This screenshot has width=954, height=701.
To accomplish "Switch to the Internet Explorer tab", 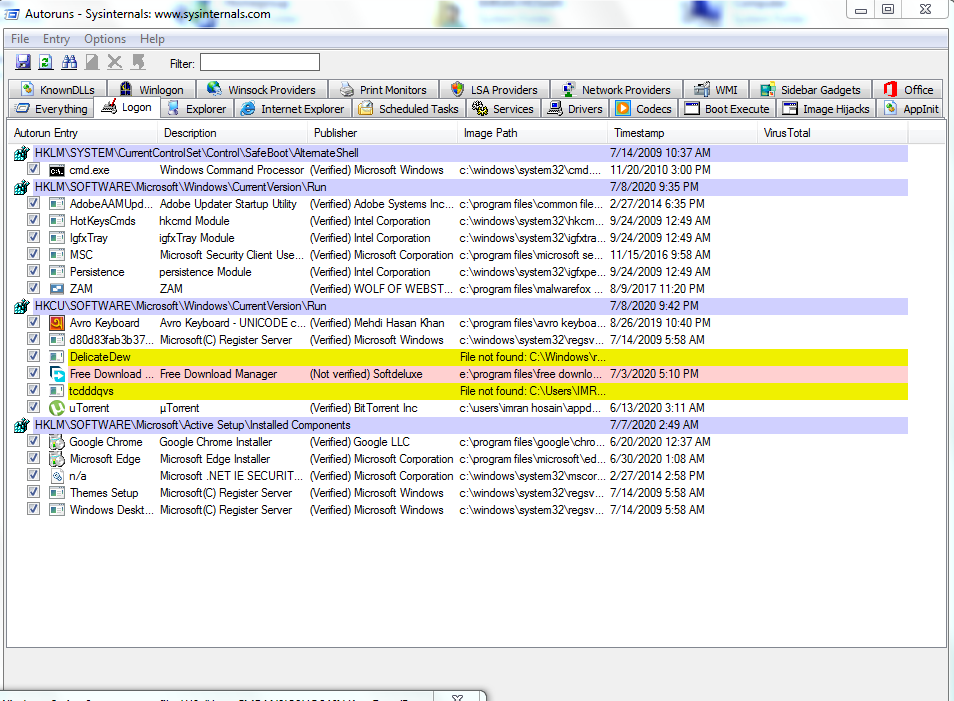I will [x=294, y=109].
